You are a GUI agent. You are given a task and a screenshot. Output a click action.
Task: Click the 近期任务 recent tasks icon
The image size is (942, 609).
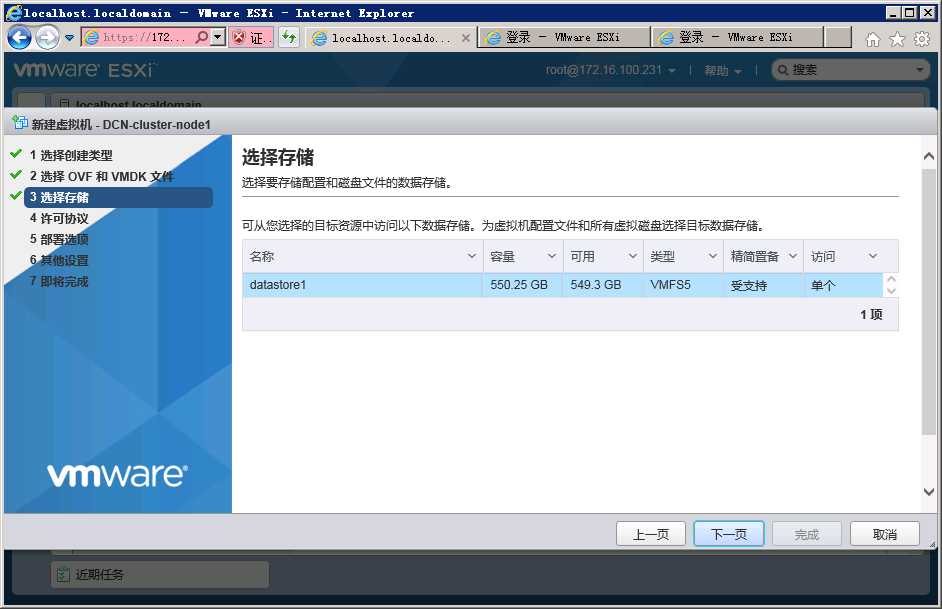point(63,575)
